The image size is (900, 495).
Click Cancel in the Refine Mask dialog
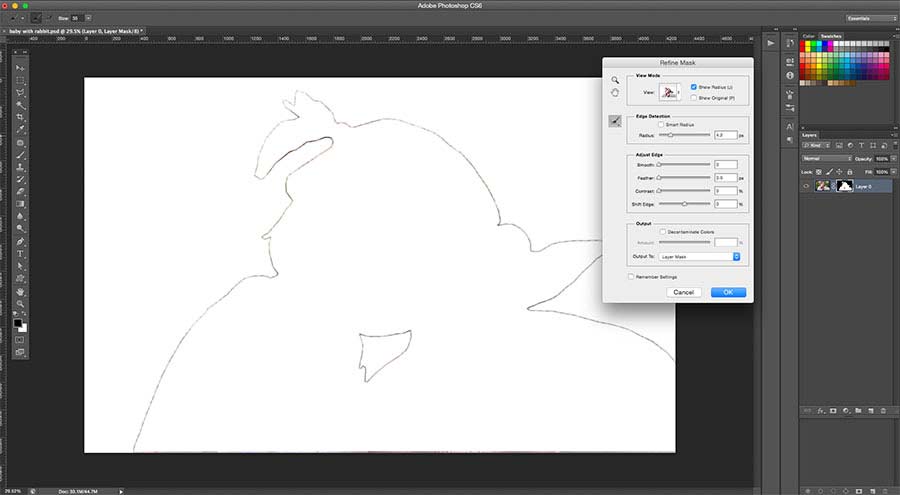pyautogui.click(x=684, y=292)
